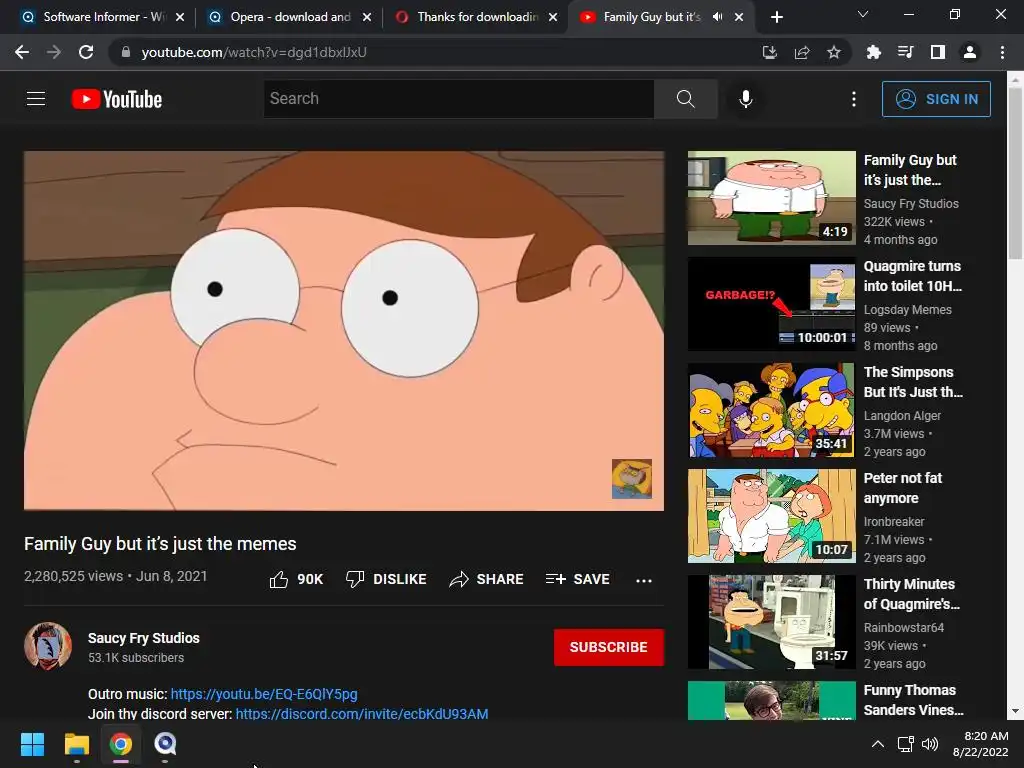Open Chrome extensions puzzle icon
This screenshot has width=1024, height=768.
pyautogui.click(x=873, y=52)
